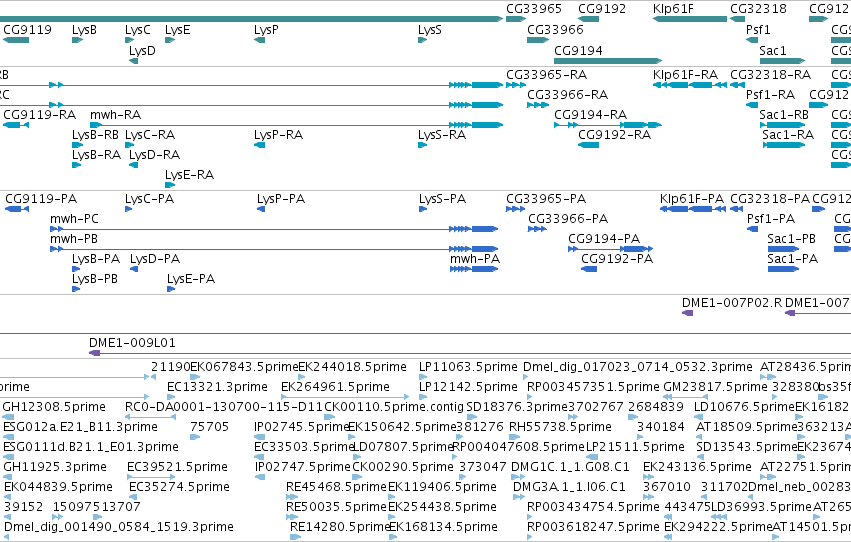Select the IP02745.5prime EST
851x542 pixels.
click(259, 437)
